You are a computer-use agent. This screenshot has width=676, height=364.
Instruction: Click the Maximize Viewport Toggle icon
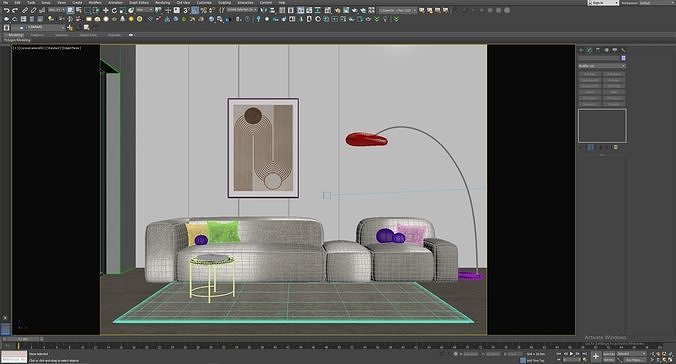click(670, 360)
